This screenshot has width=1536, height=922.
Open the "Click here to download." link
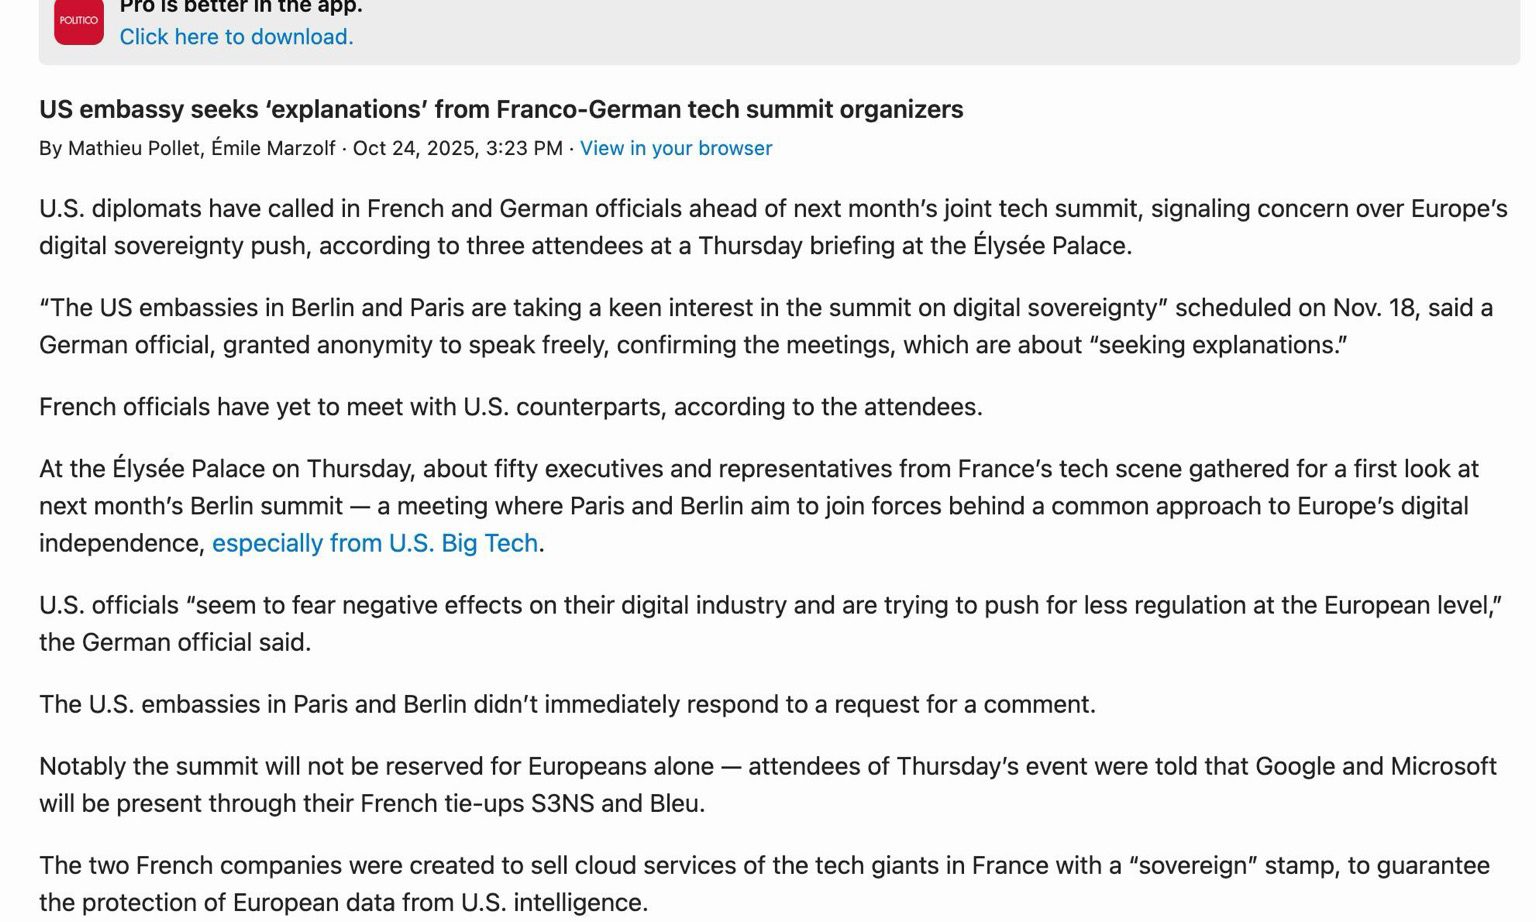[x=236, y=37]
